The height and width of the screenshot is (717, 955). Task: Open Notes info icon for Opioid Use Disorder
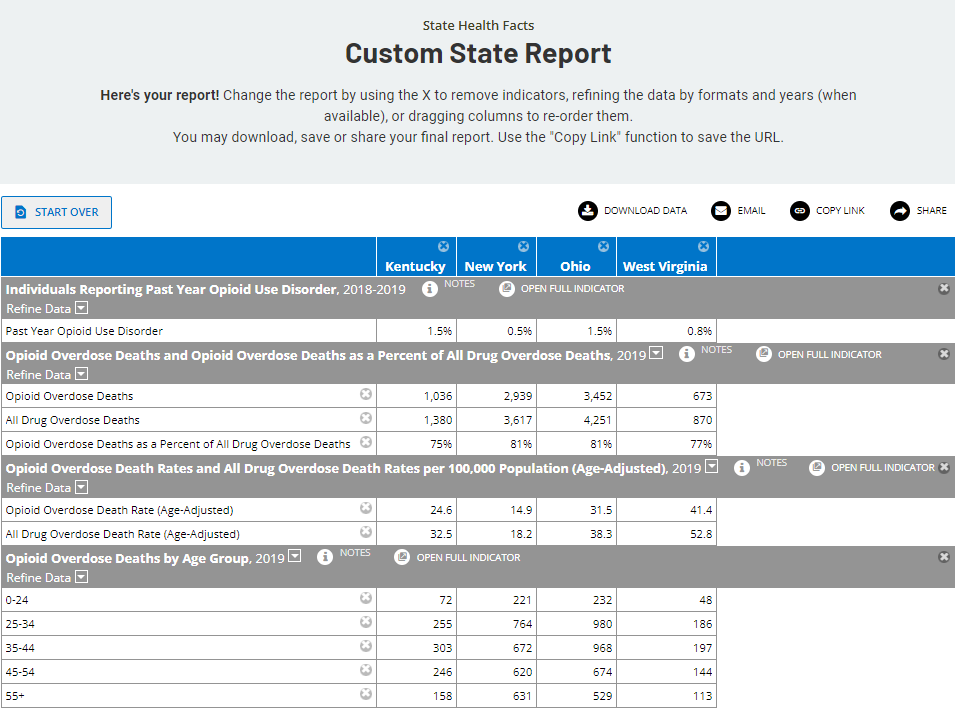tap(430, 289)
